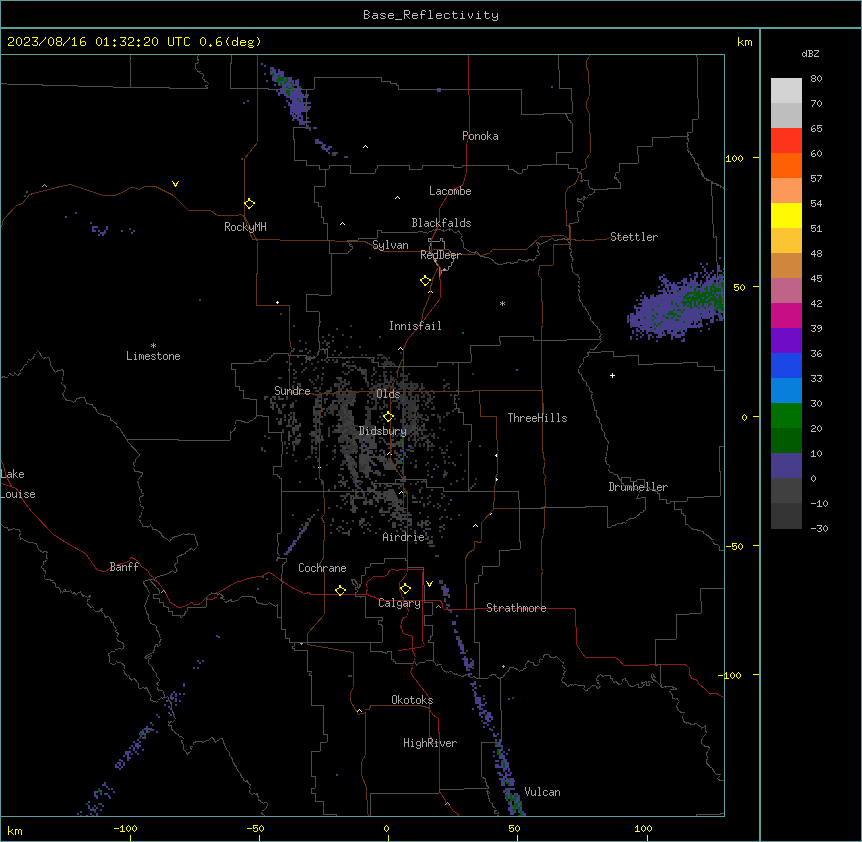Click the Olds town label

(388, 394)
